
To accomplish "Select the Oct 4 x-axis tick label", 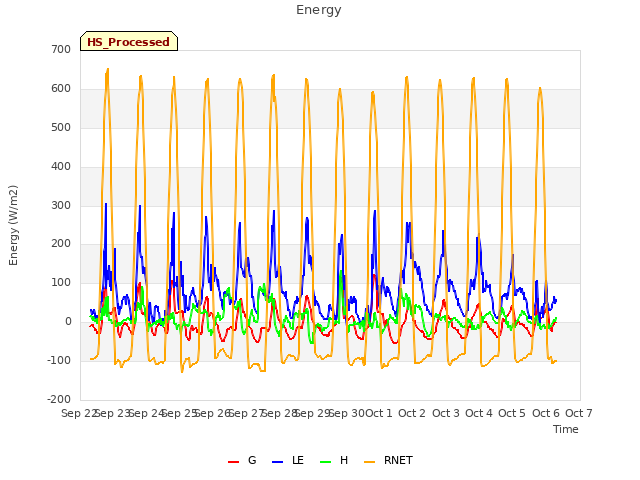I will [478, 413].
